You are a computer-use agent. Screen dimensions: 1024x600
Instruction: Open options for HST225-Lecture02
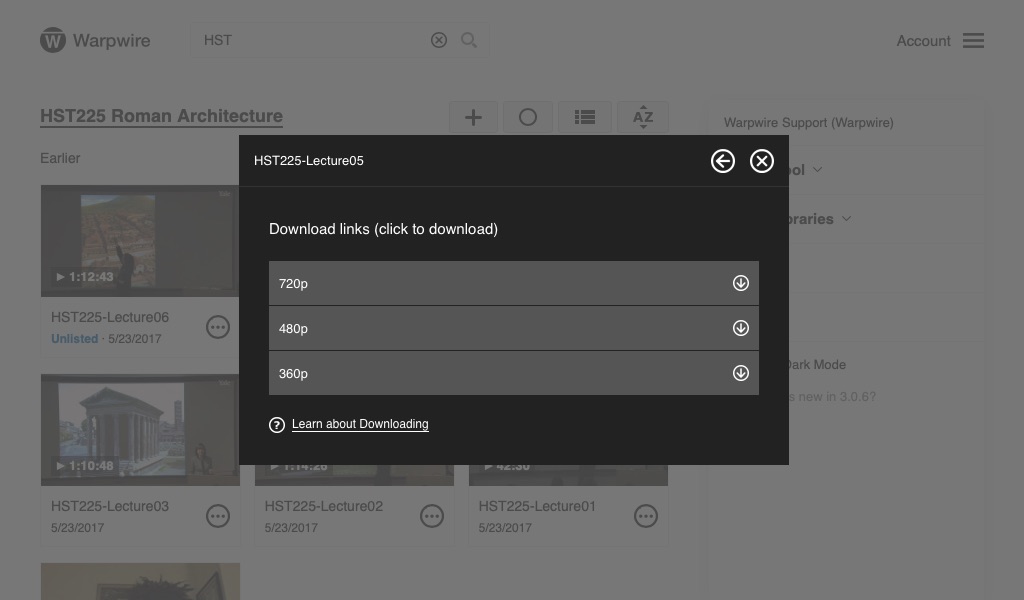[x=432, y=516]
